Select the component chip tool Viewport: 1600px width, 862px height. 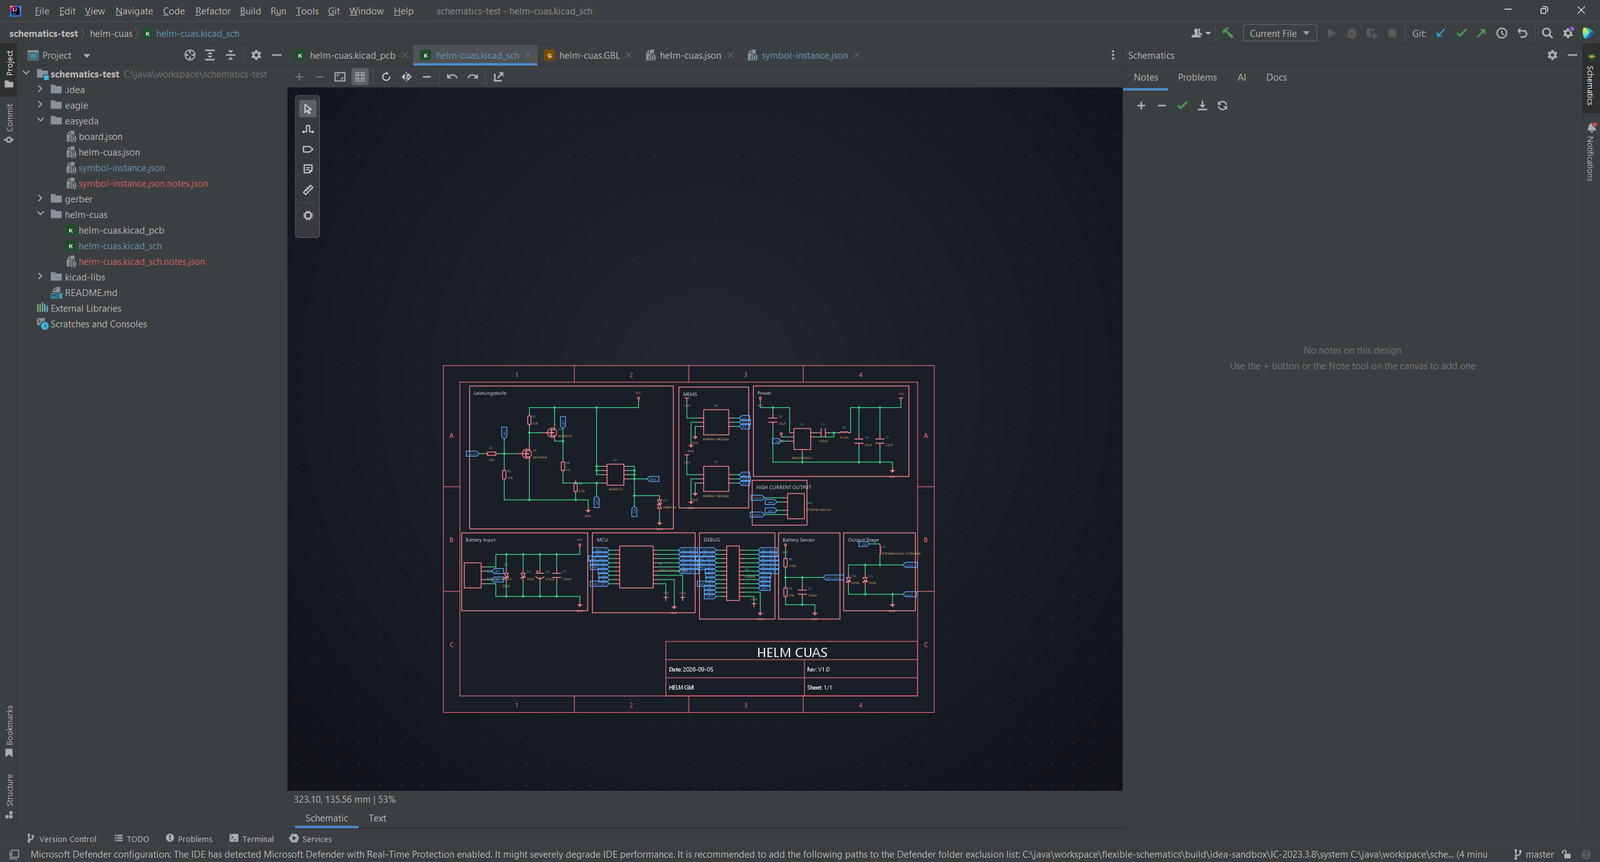(308, 215)
